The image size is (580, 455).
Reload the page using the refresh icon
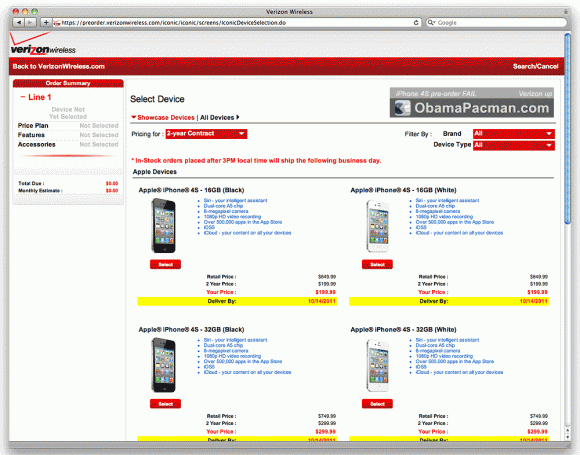(x=416, y=23)
